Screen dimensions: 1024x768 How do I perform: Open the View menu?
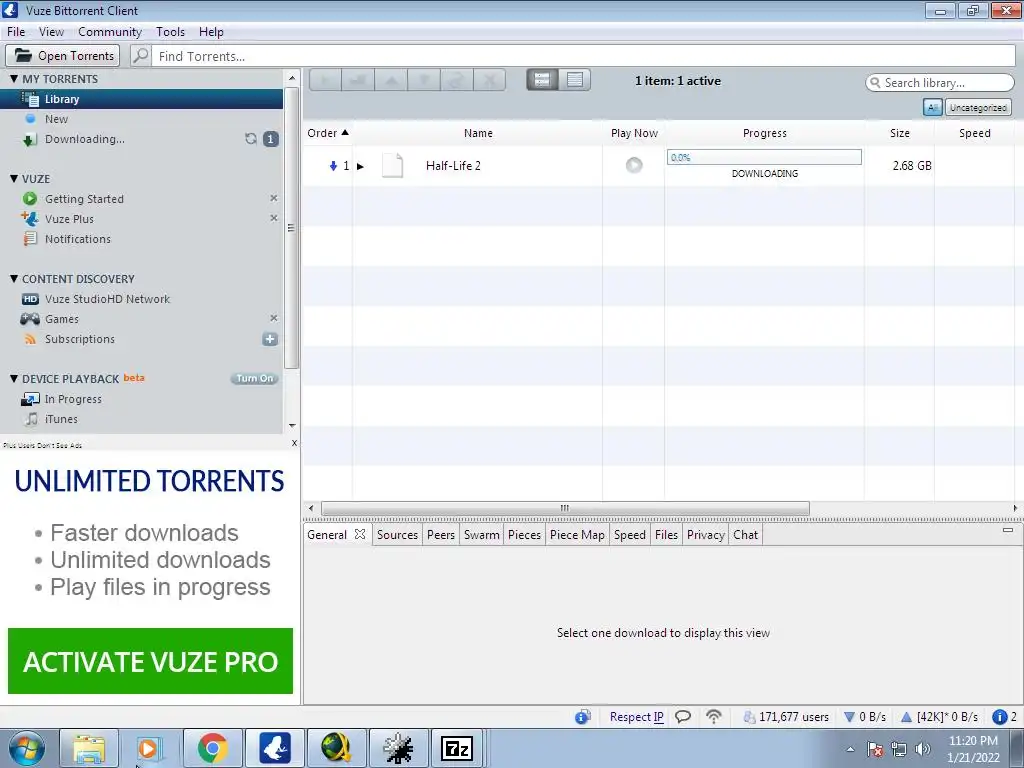[x=51, y=32]
